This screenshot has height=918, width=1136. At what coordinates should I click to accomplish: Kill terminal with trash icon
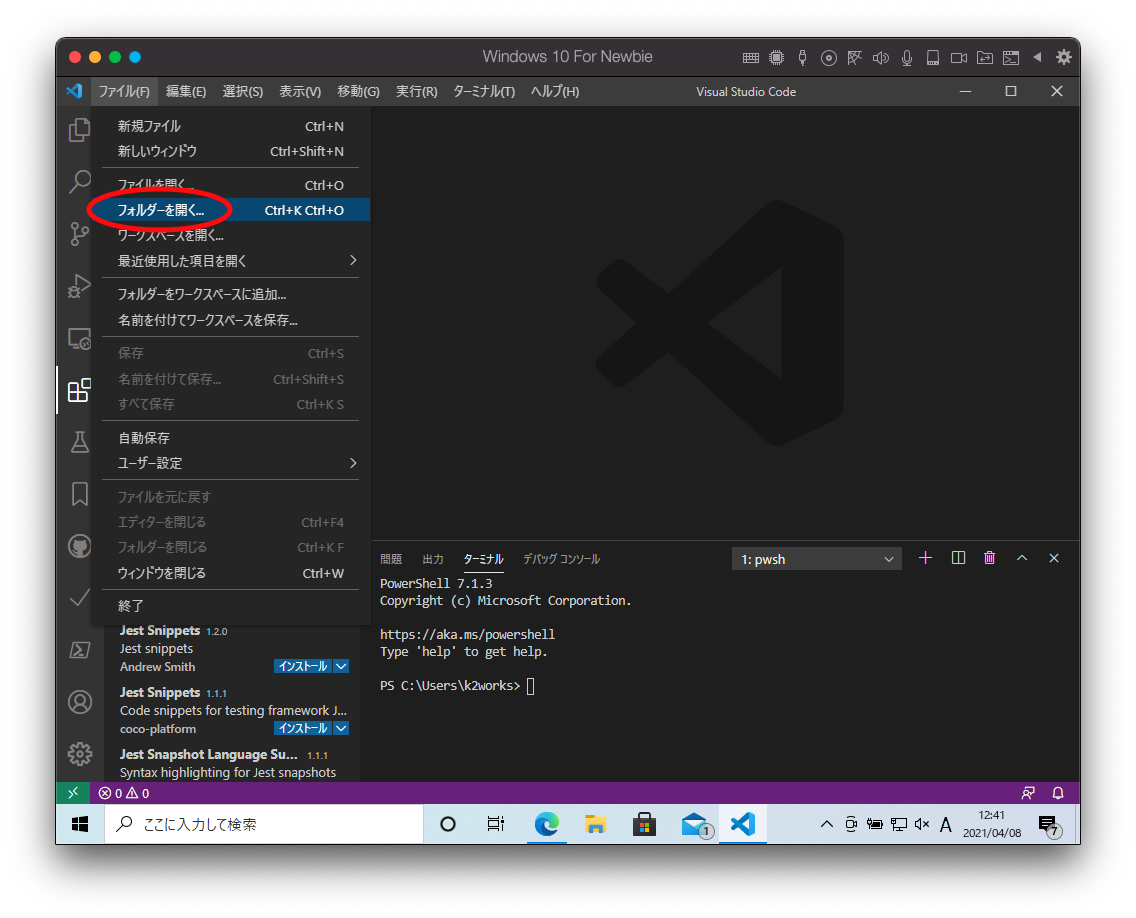[990, 558]
